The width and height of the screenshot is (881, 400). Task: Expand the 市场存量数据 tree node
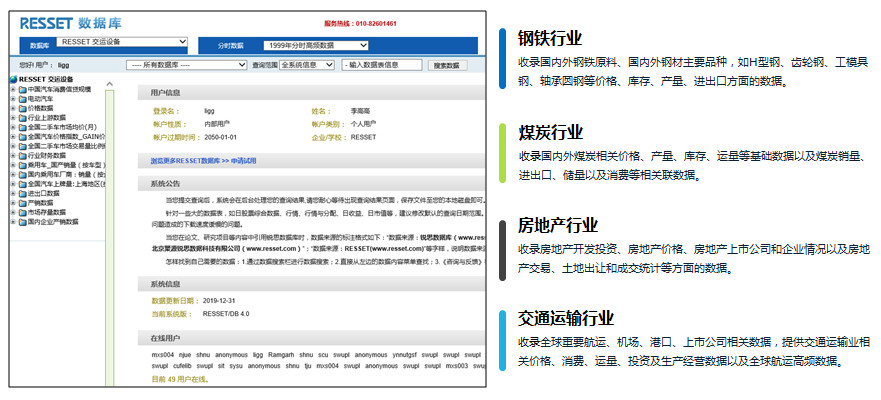click(13, 212)
